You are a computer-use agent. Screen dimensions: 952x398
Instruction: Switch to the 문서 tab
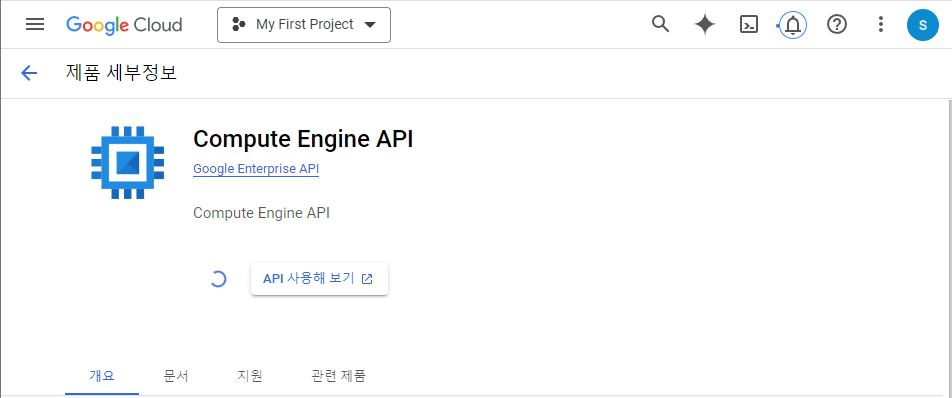pos(176,376)
